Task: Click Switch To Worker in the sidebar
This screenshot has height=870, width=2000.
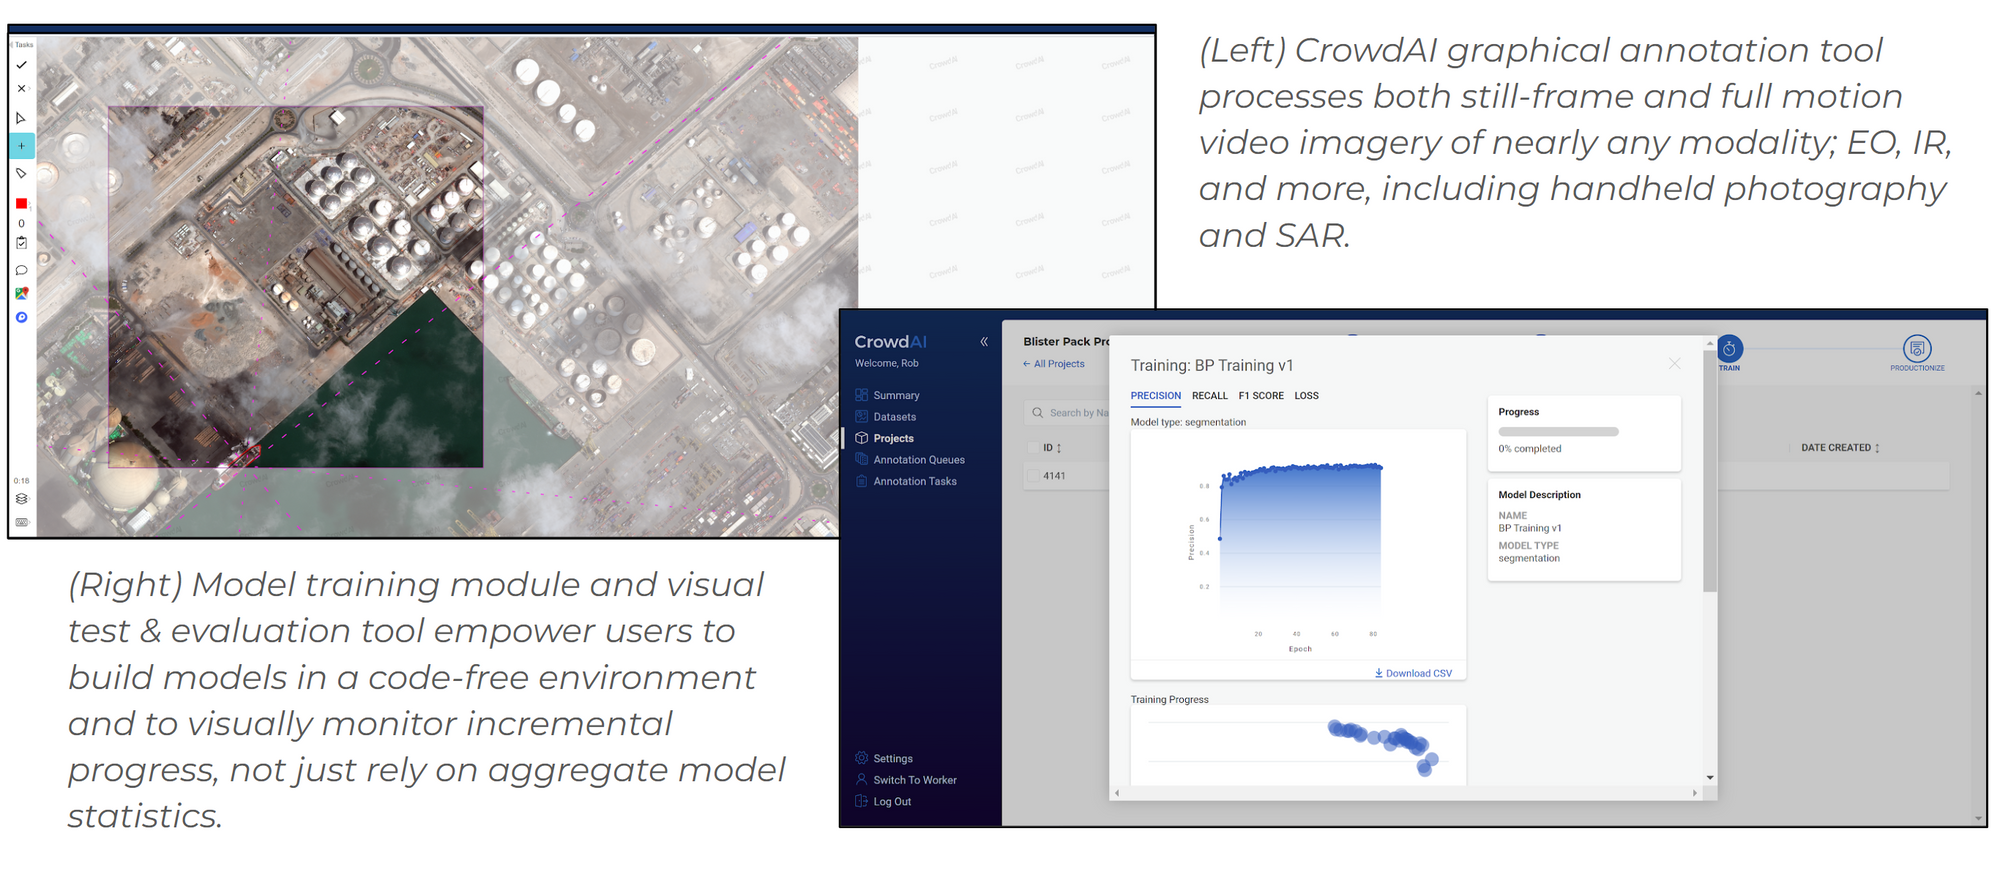Action: (915, 781)
